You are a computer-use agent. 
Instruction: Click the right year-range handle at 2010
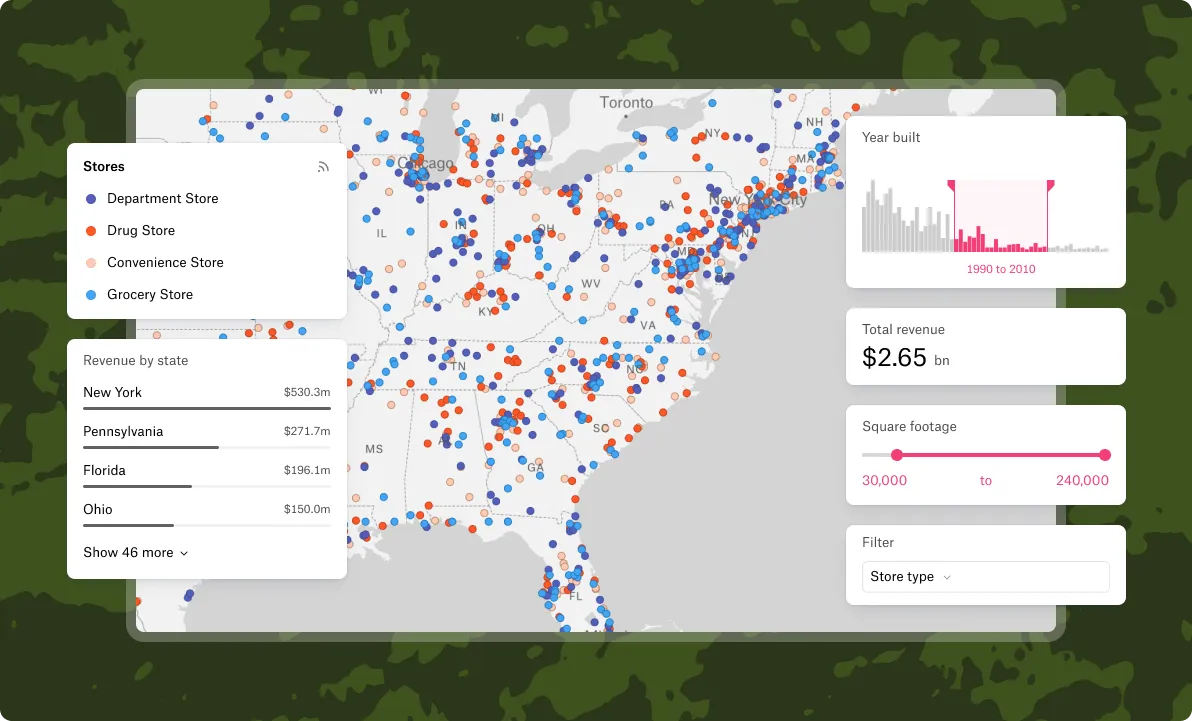point(1050,186)
